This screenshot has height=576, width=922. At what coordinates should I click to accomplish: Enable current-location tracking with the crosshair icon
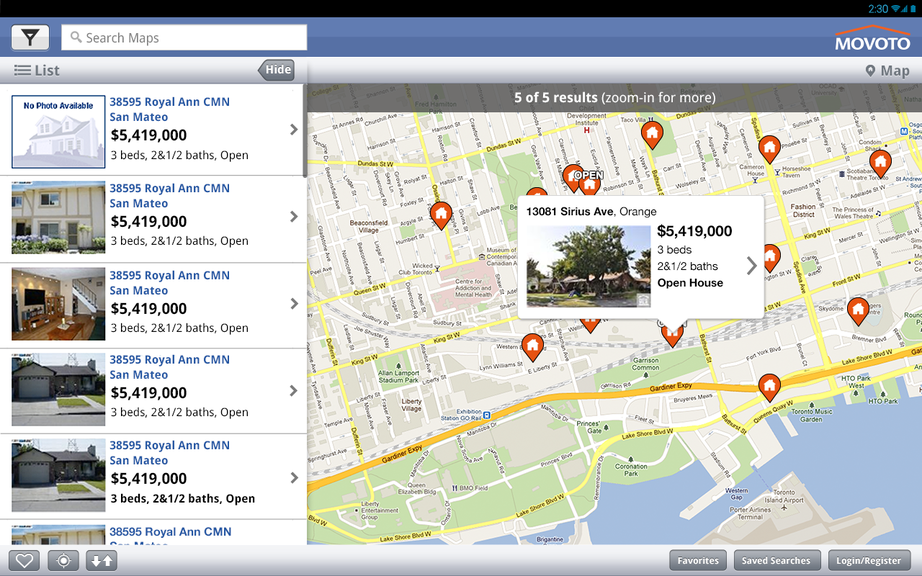62,560
